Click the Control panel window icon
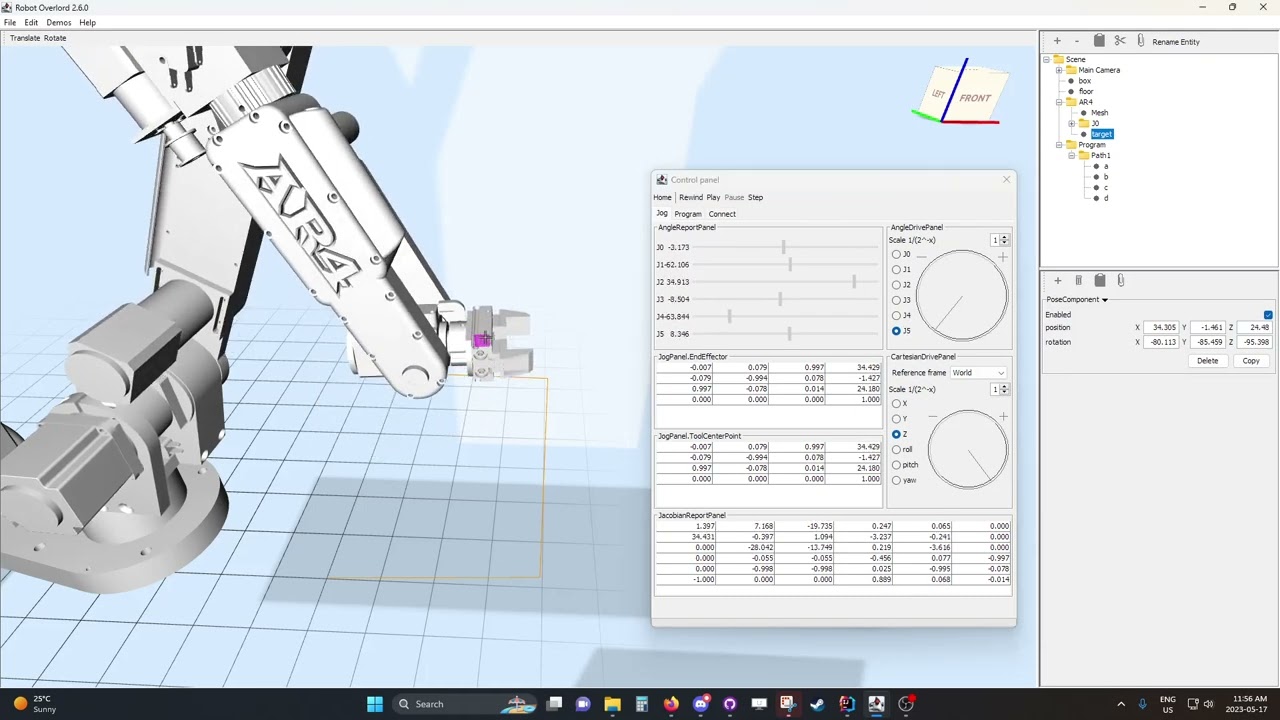The width and height of the screenshot is (1280, 720). pos(662,180)
